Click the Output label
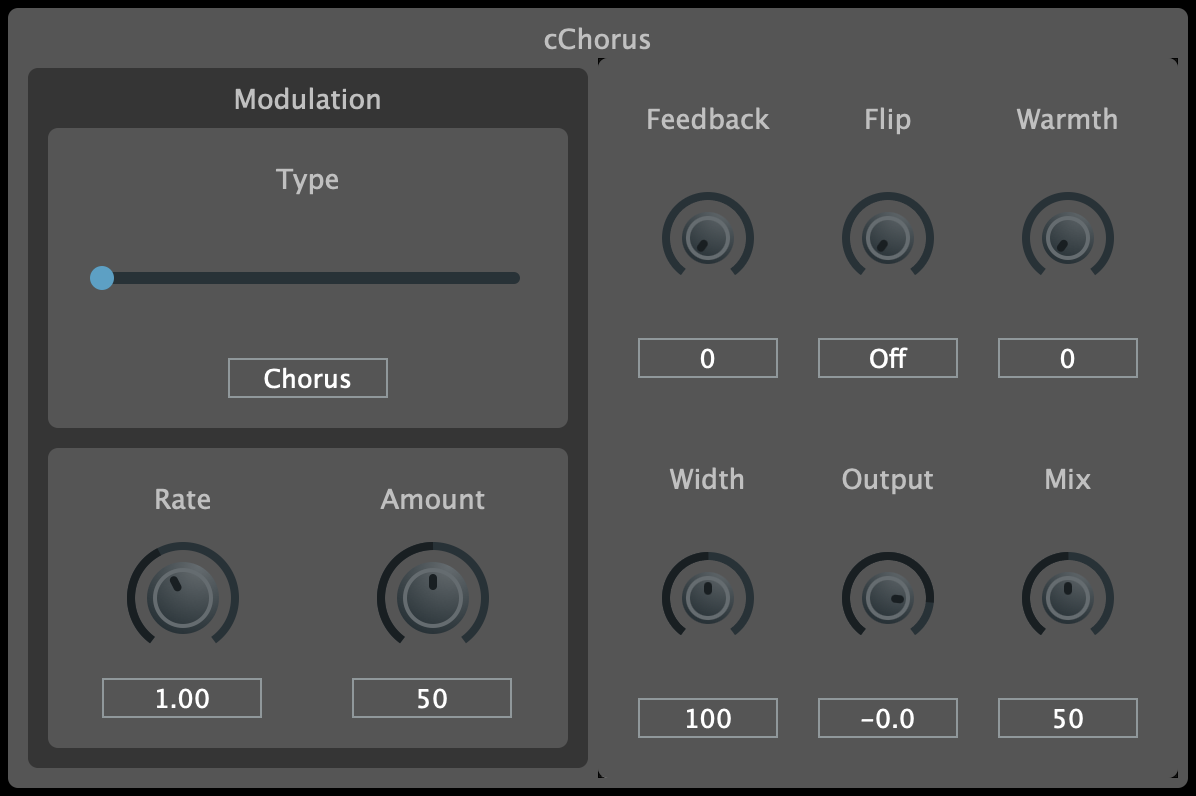 point(888,480)
